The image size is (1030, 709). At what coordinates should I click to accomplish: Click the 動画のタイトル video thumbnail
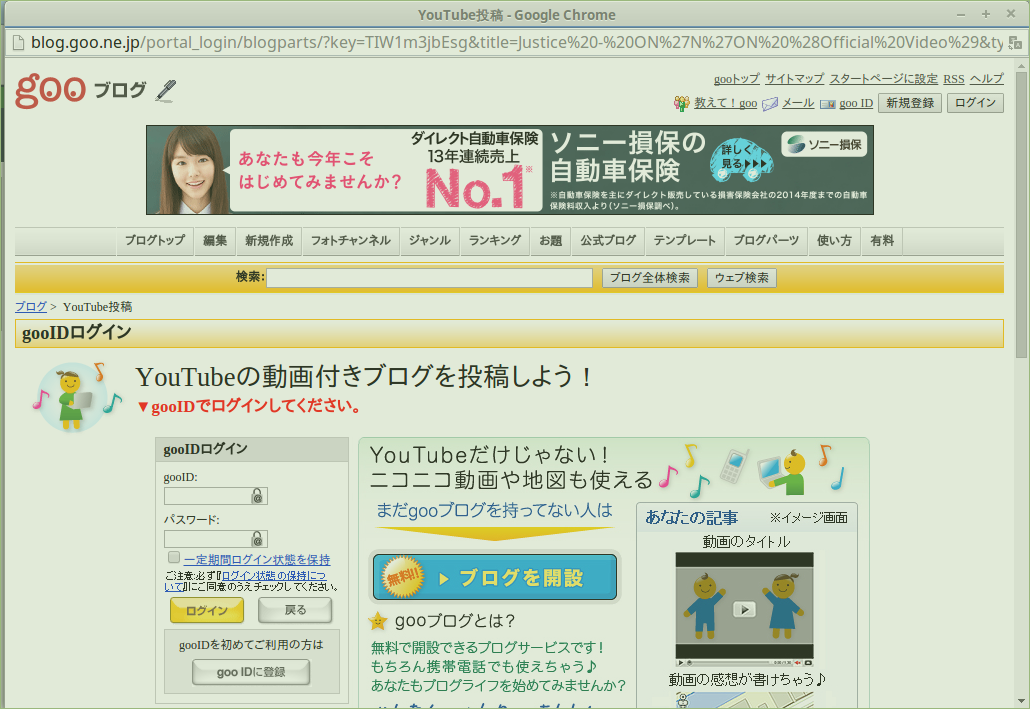[744, 610]
